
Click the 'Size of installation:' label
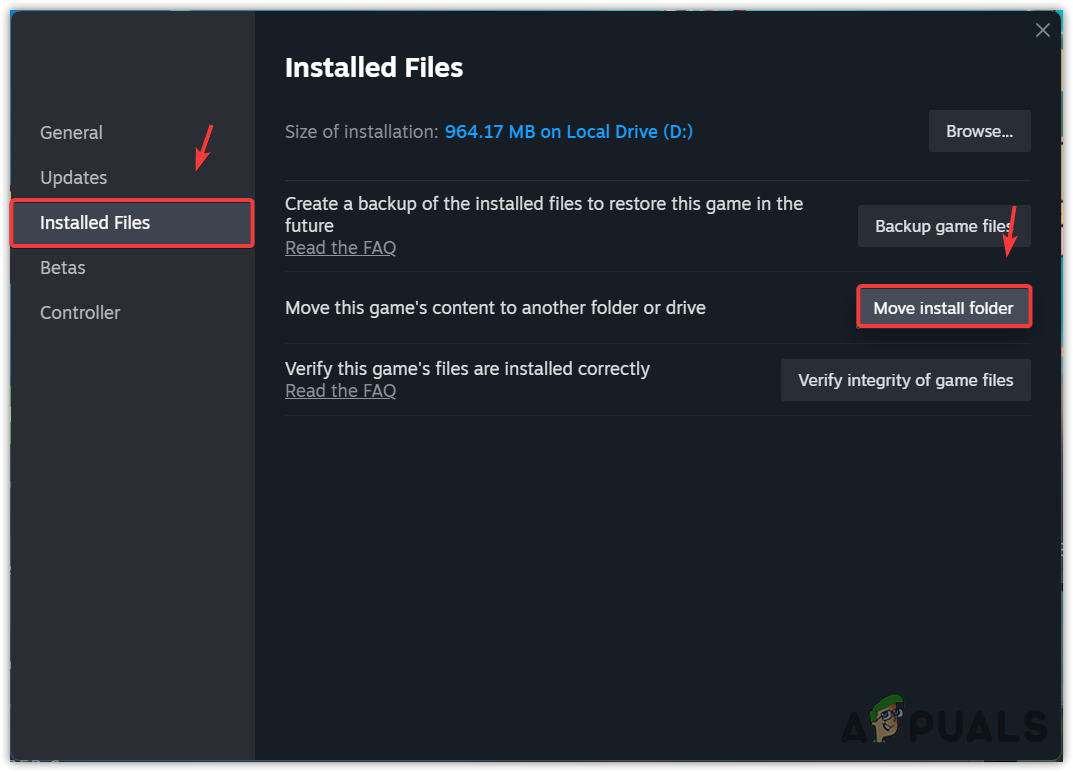coord(361,132)
